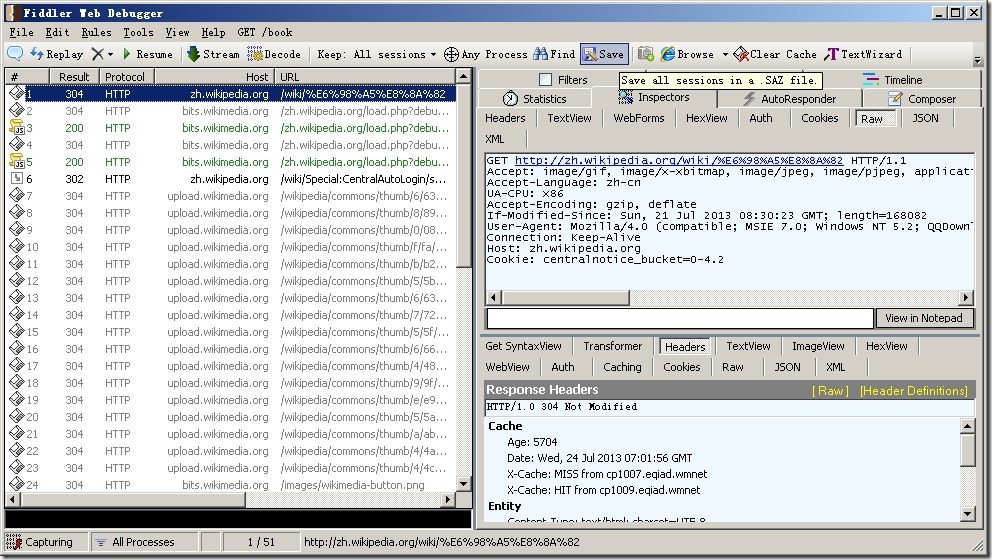Open the Edit menu
This screenshot has height=560, width=992.
tap(57, 32)
